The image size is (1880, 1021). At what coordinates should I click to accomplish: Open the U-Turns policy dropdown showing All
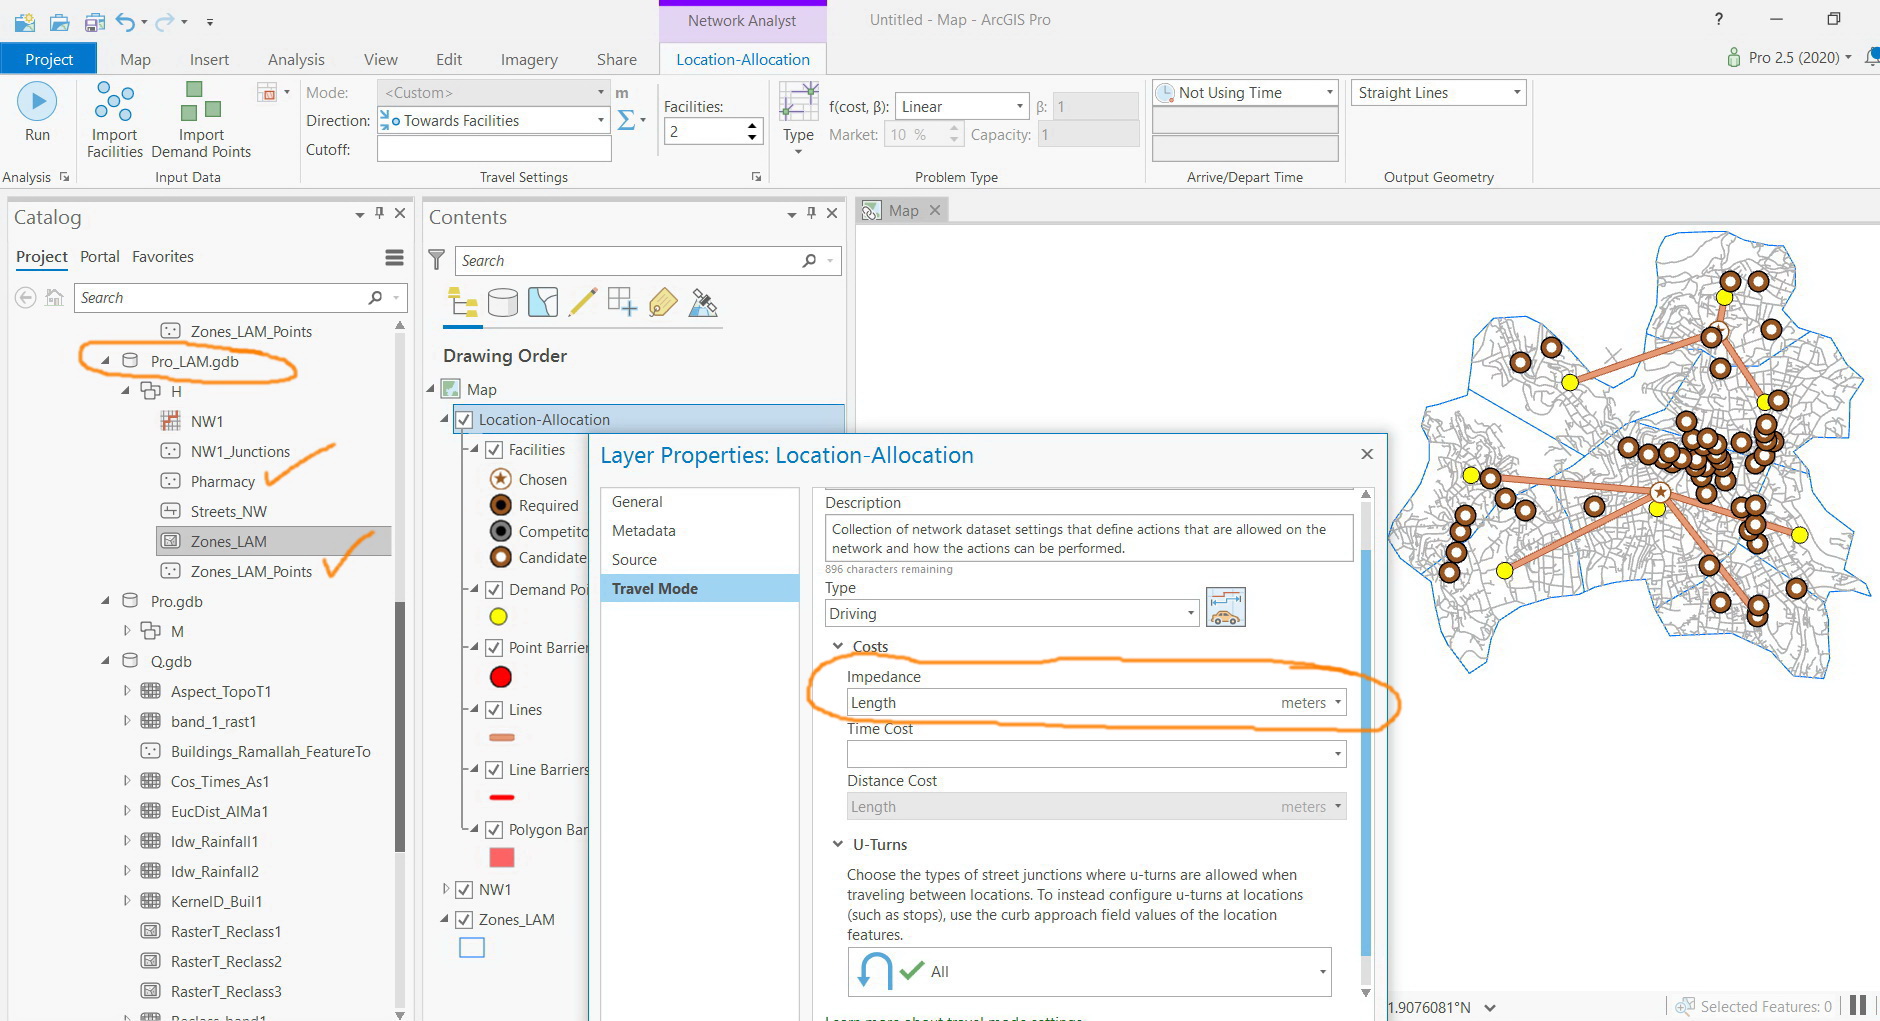click(x=1089, y=971)
